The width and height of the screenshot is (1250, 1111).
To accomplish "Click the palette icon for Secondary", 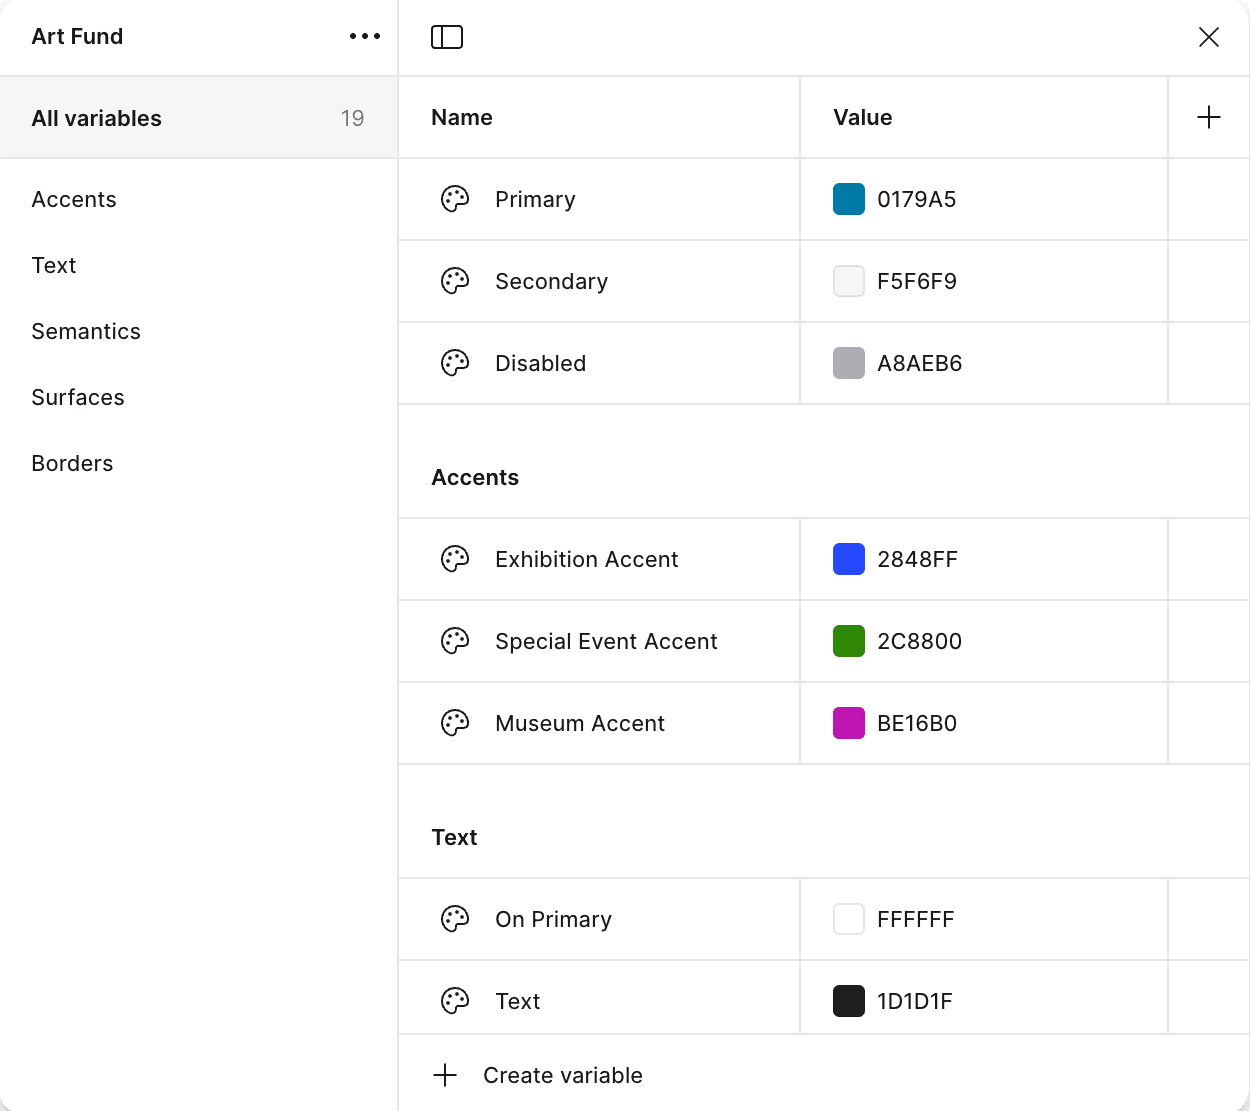I will tap(455, 281).
